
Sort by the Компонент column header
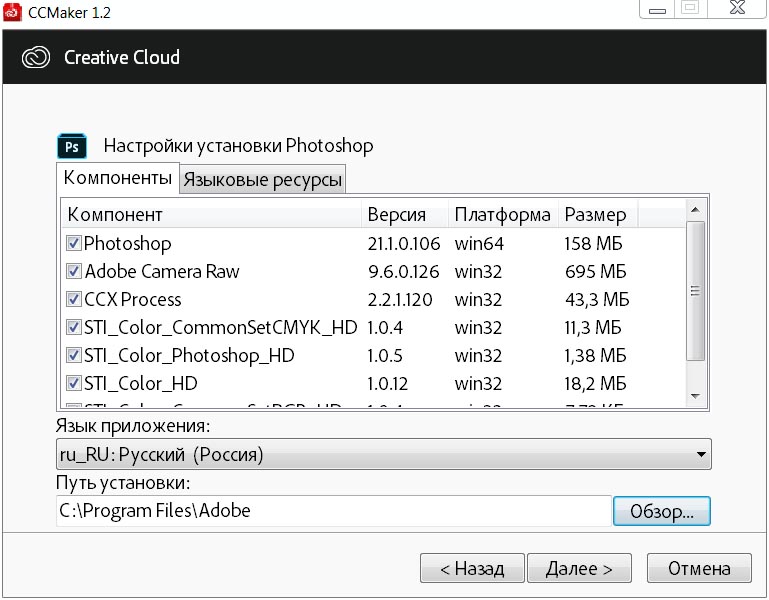pyautogui.click(x=211, y=215)
